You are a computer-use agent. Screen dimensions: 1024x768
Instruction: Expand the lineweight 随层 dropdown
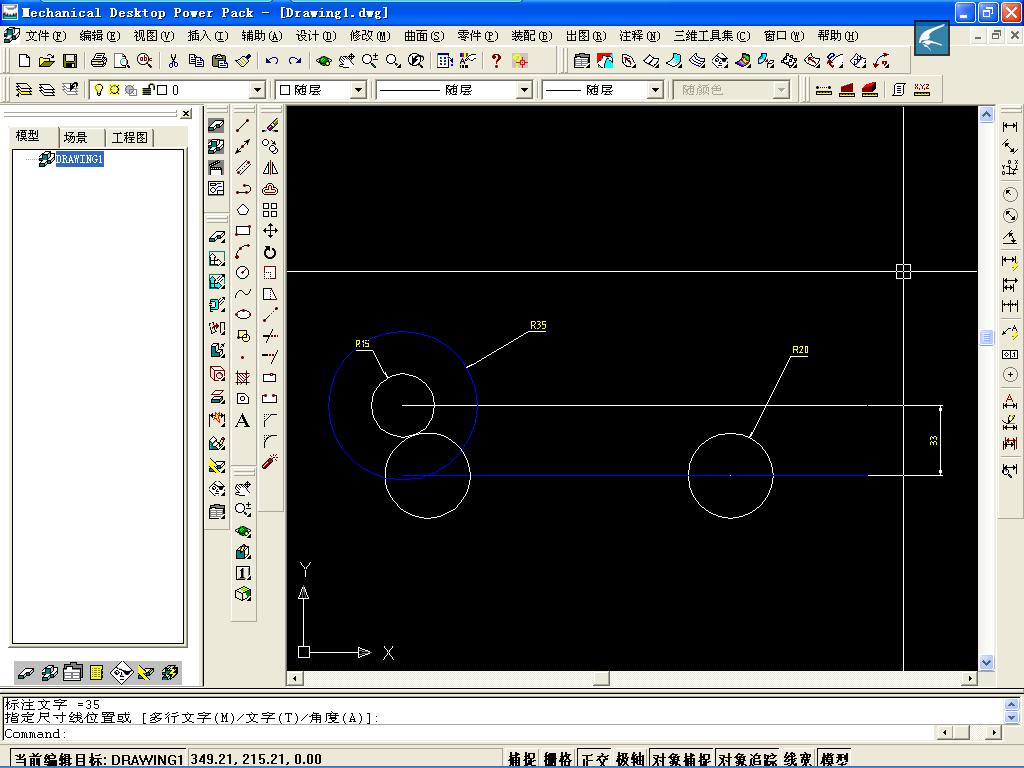pos(655,90)
